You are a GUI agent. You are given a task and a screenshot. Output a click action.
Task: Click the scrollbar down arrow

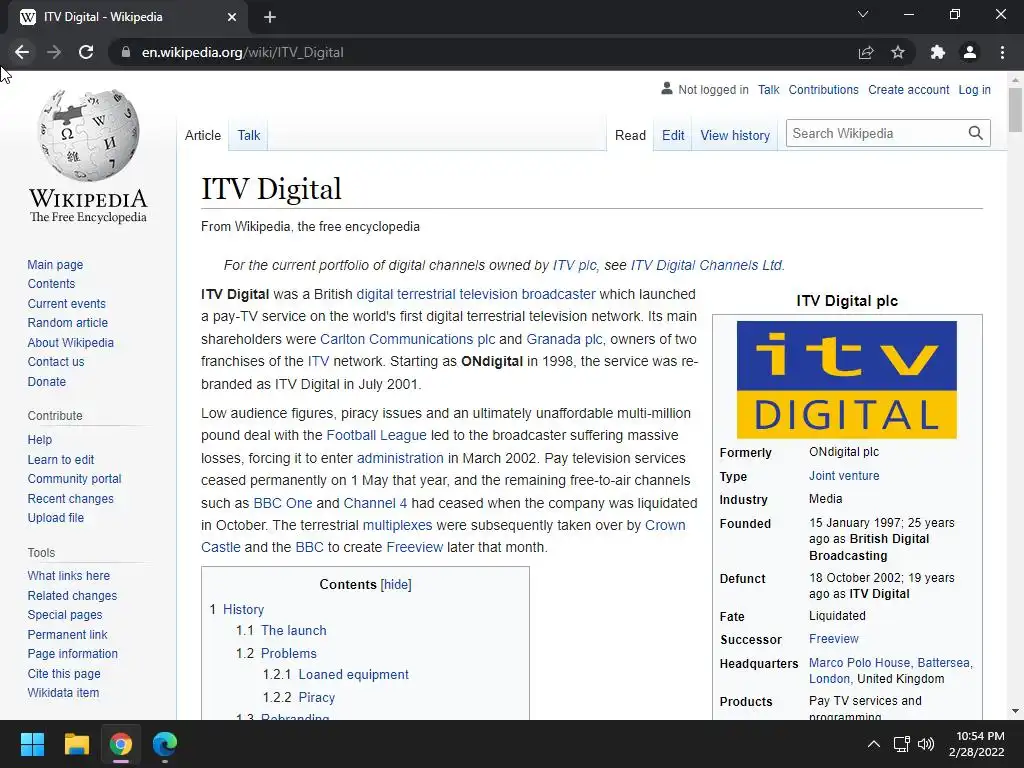1015,711
